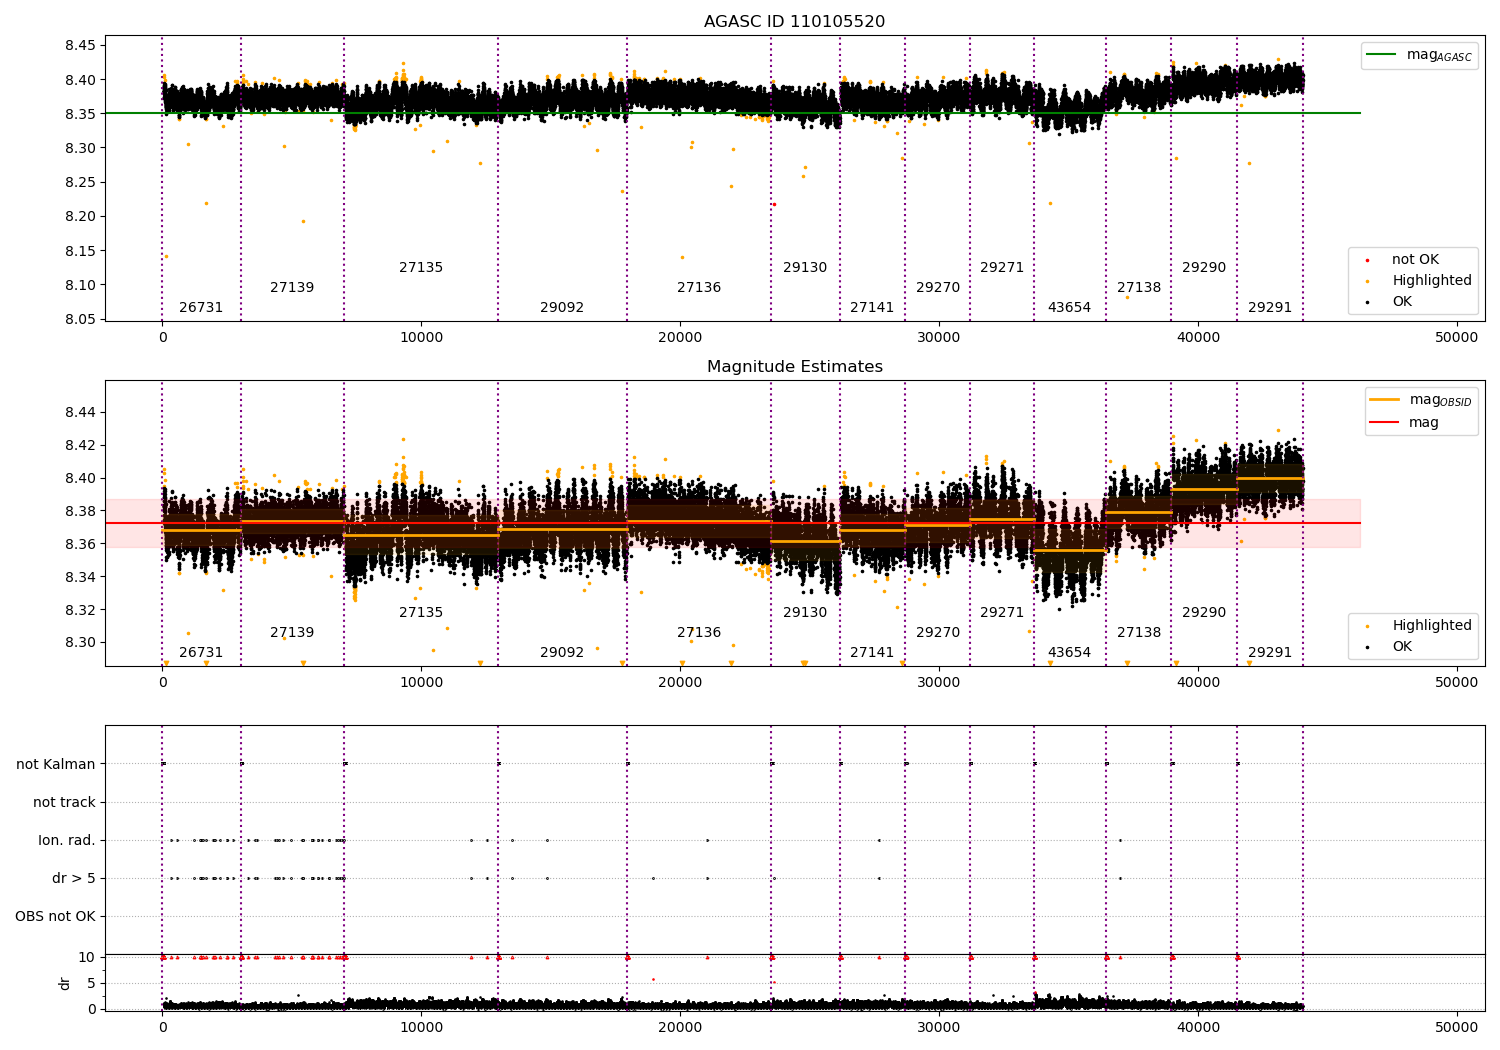
Task: Select mag OBSID legend entry in middle plot
Action: pos(1421,400)
